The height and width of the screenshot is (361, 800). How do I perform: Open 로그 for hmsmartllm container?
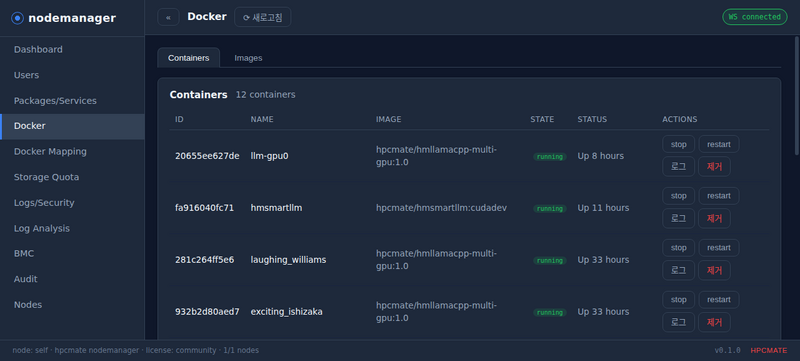[679, 218]
